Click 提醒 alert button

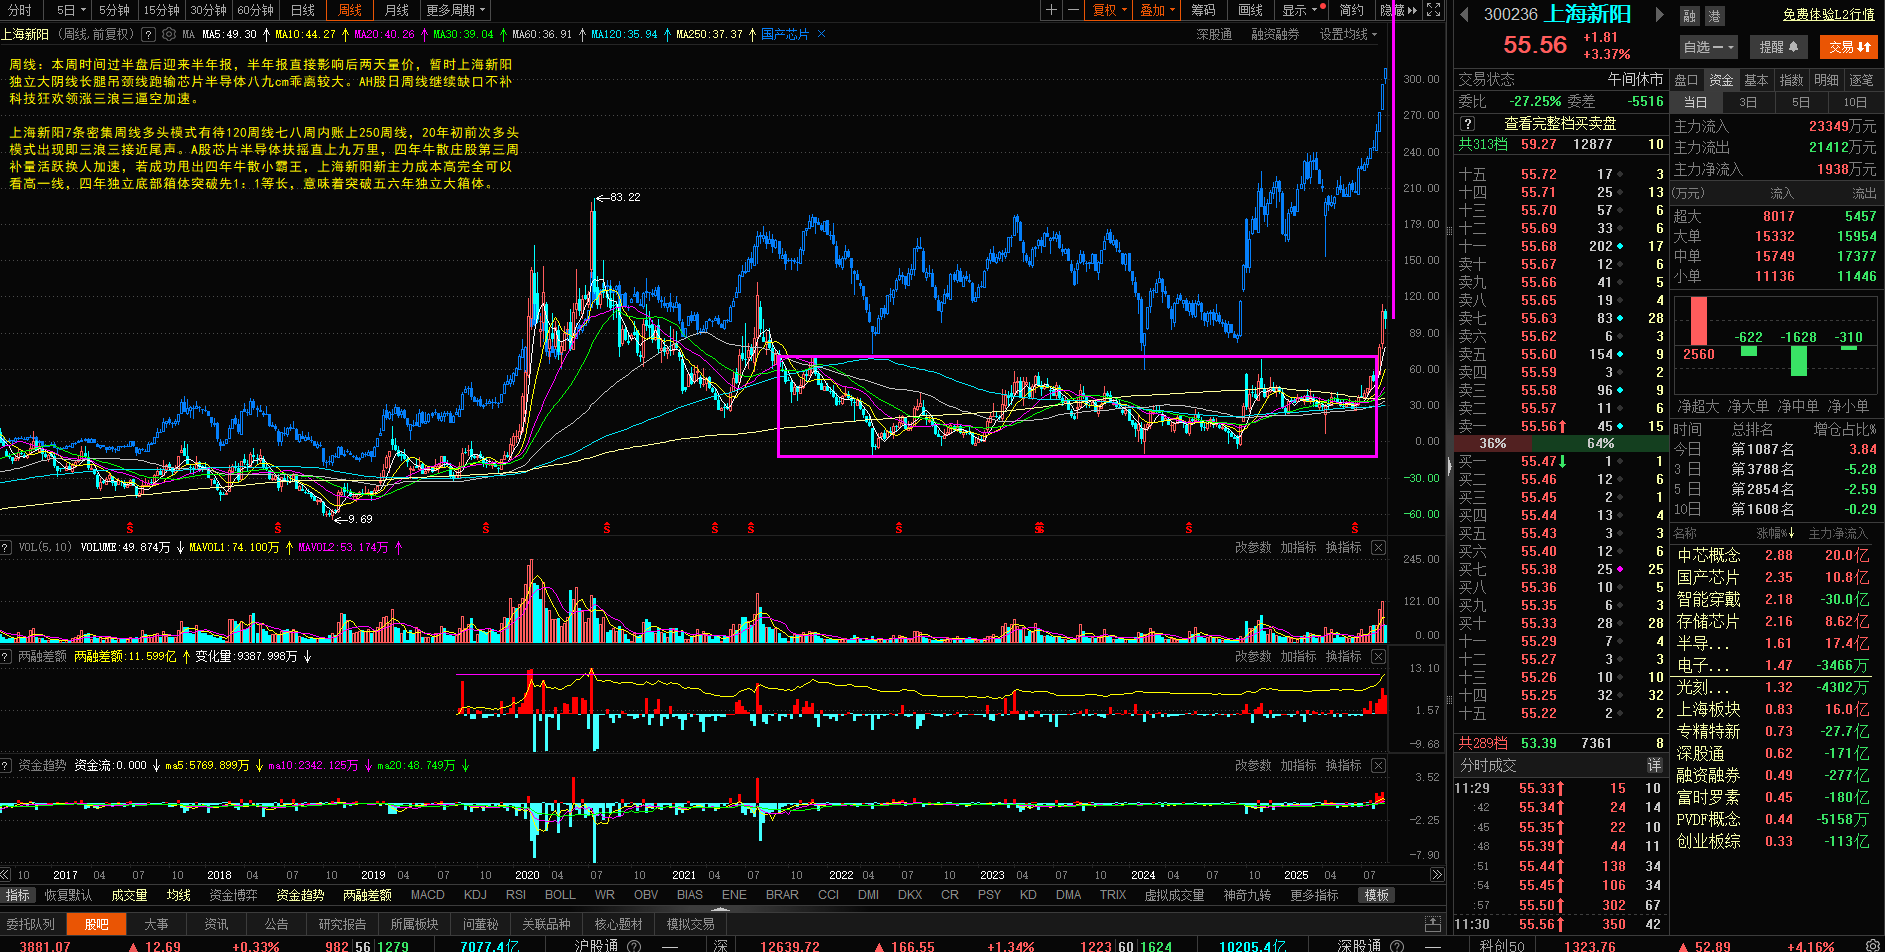coord(1779,47)
